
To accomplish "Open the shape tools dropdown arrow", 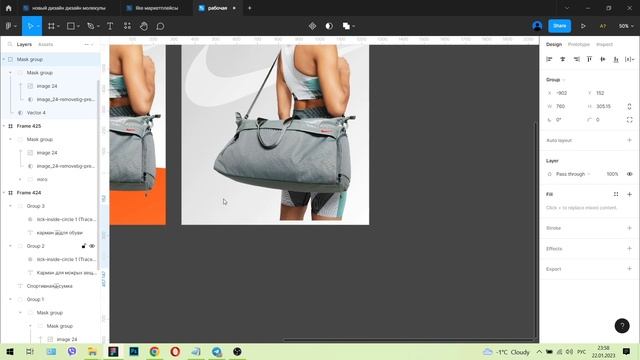I will click(78, 26).
